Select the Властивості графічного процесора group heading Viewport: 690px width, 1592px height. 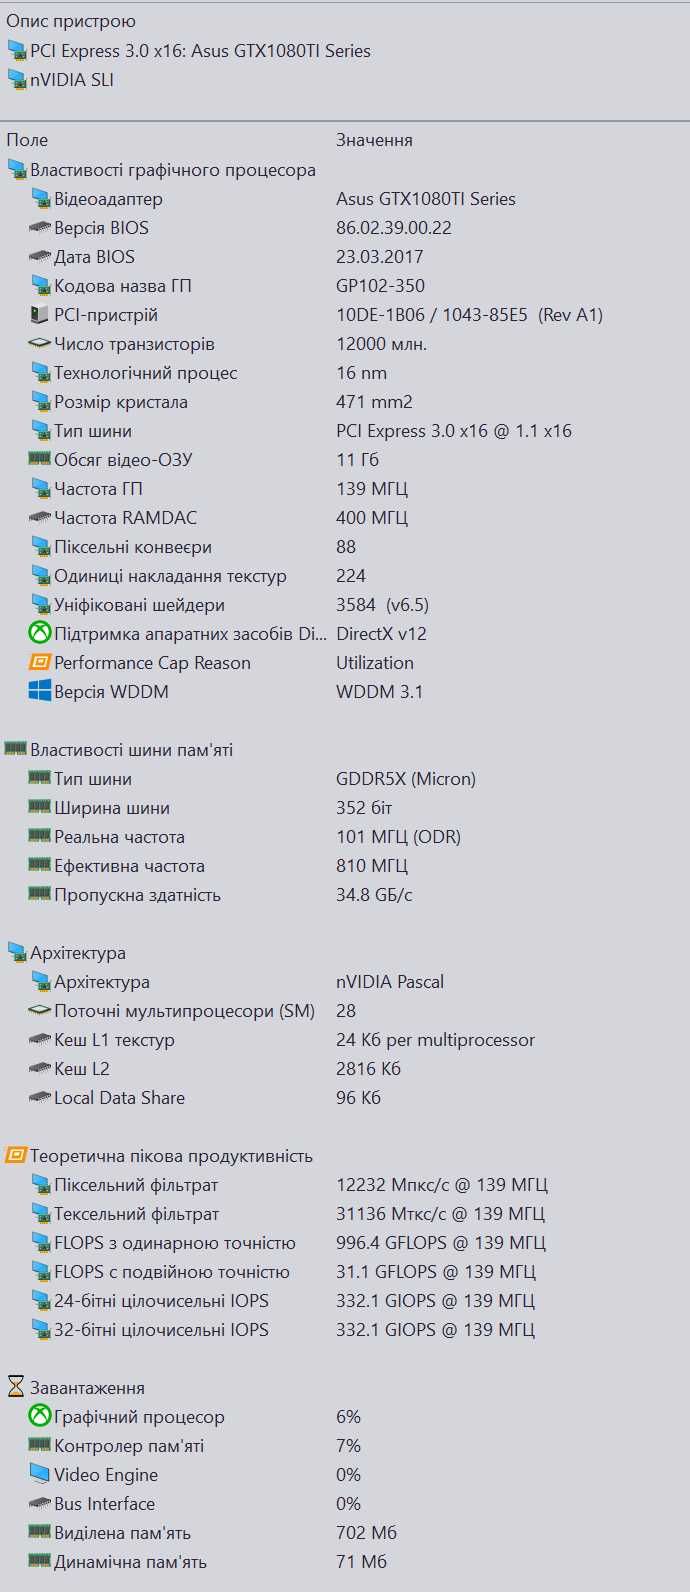coord(173,170)
